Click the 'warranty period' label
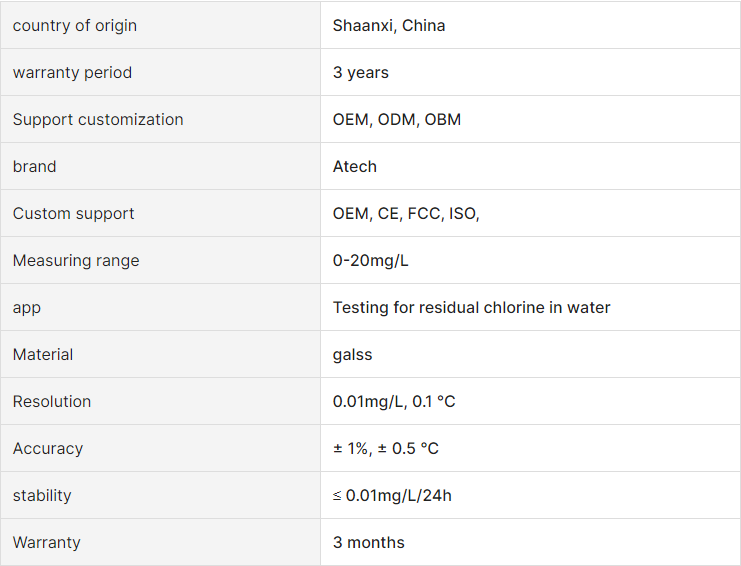The width and height of the screenshot is (741, 566). coord(72,73)
